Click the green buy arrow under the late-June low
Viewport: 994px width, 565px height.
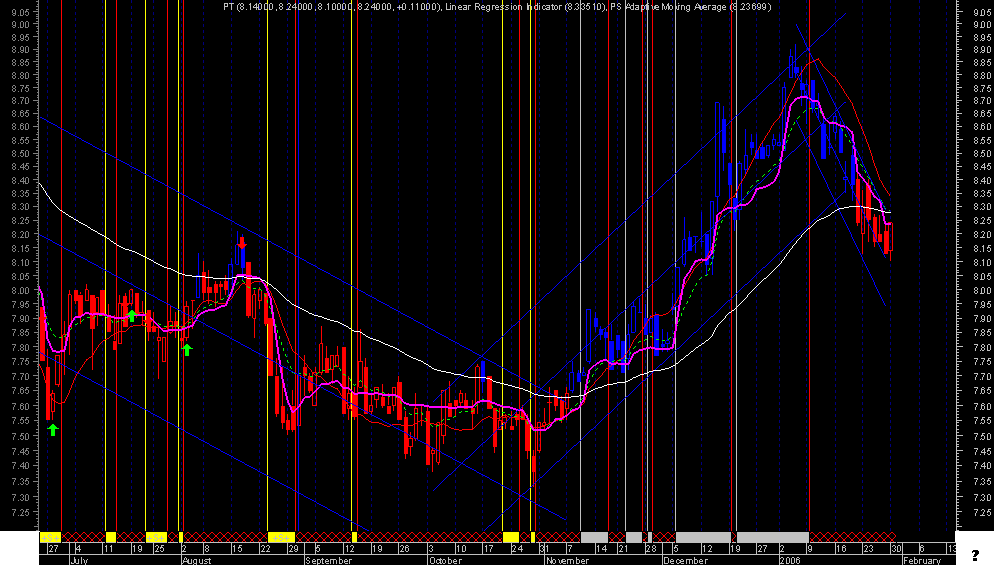pos(53,430)
